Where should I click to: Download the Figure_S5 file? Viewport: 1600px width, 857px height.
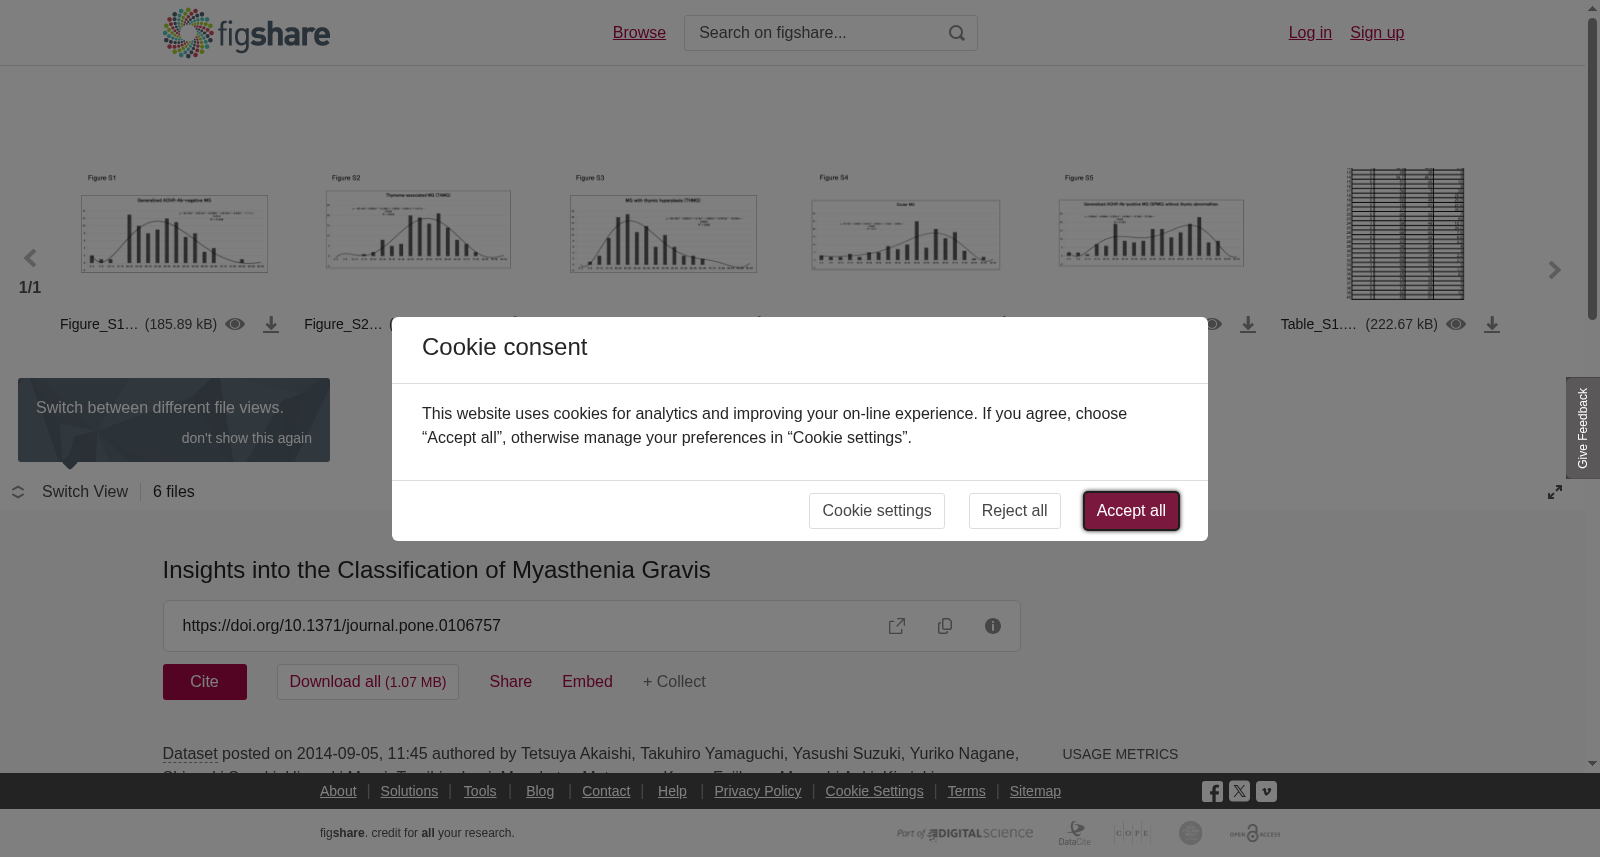coord(1248,325)
